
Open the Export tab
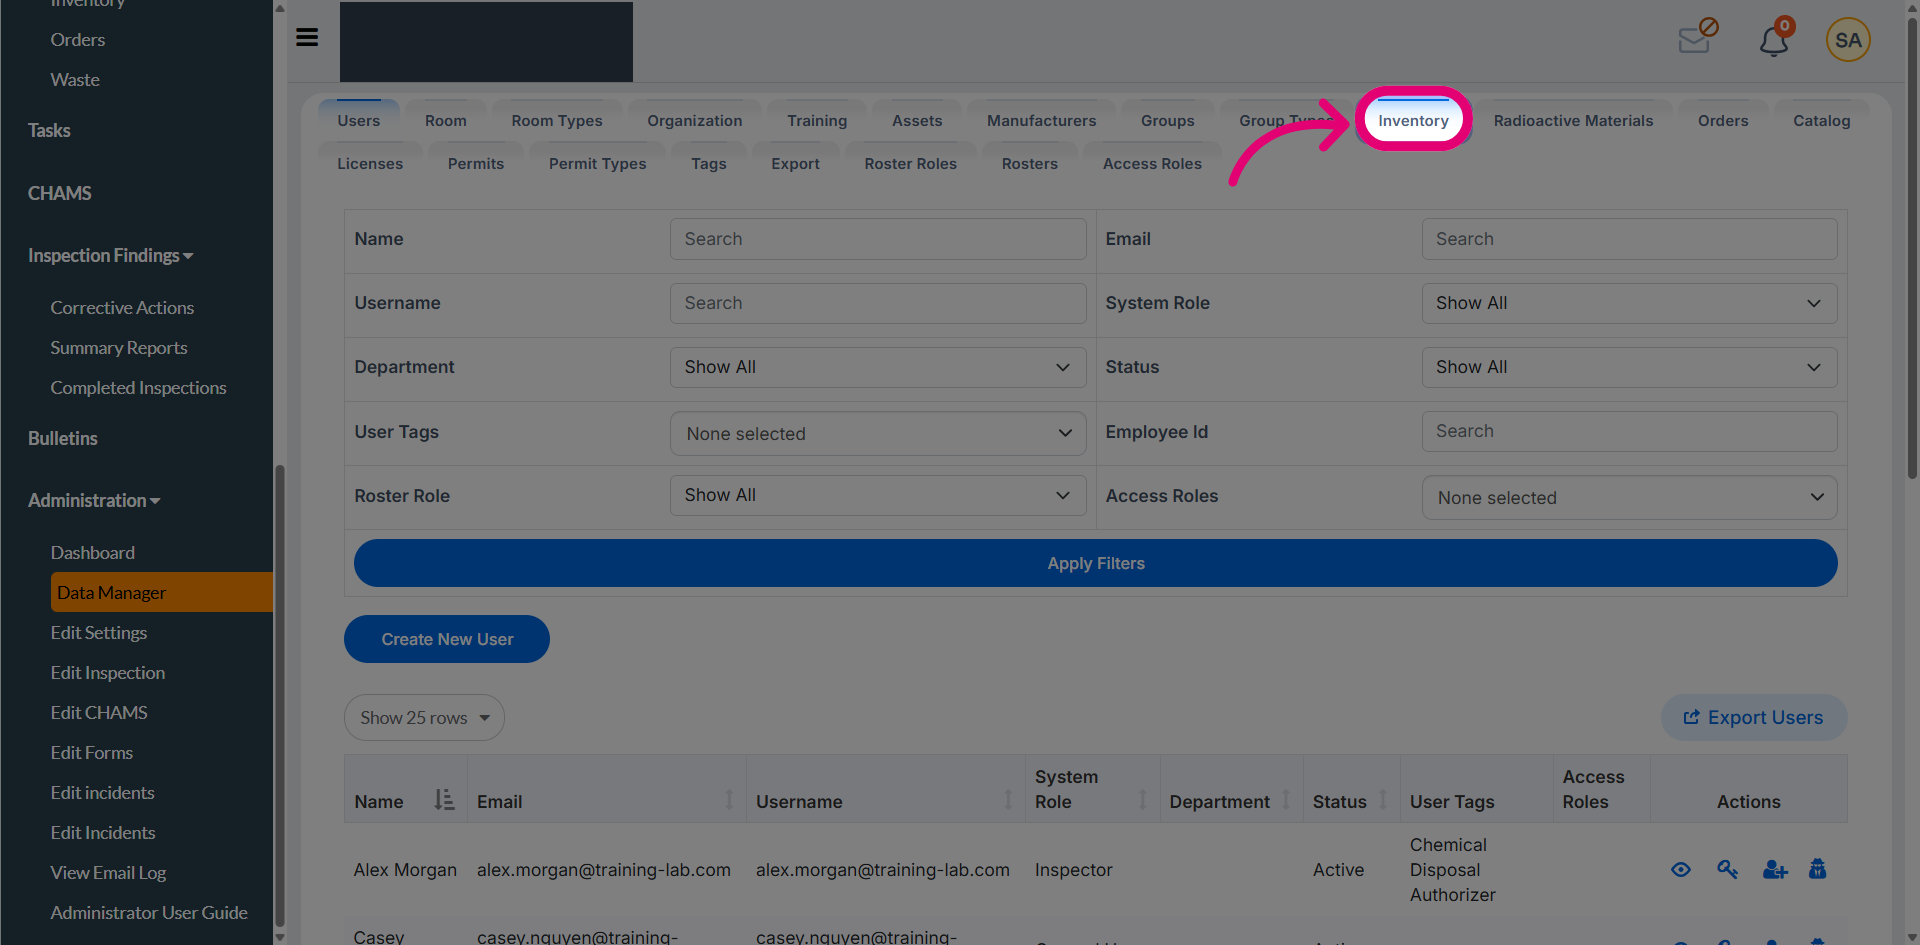pos(795,163)
